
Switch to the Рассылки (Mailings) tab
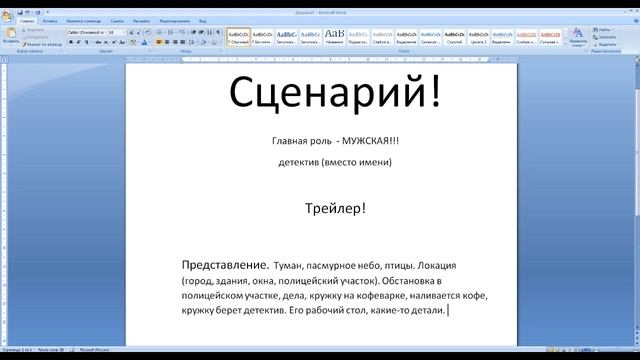pyautogui.click(x=141, y=21)
